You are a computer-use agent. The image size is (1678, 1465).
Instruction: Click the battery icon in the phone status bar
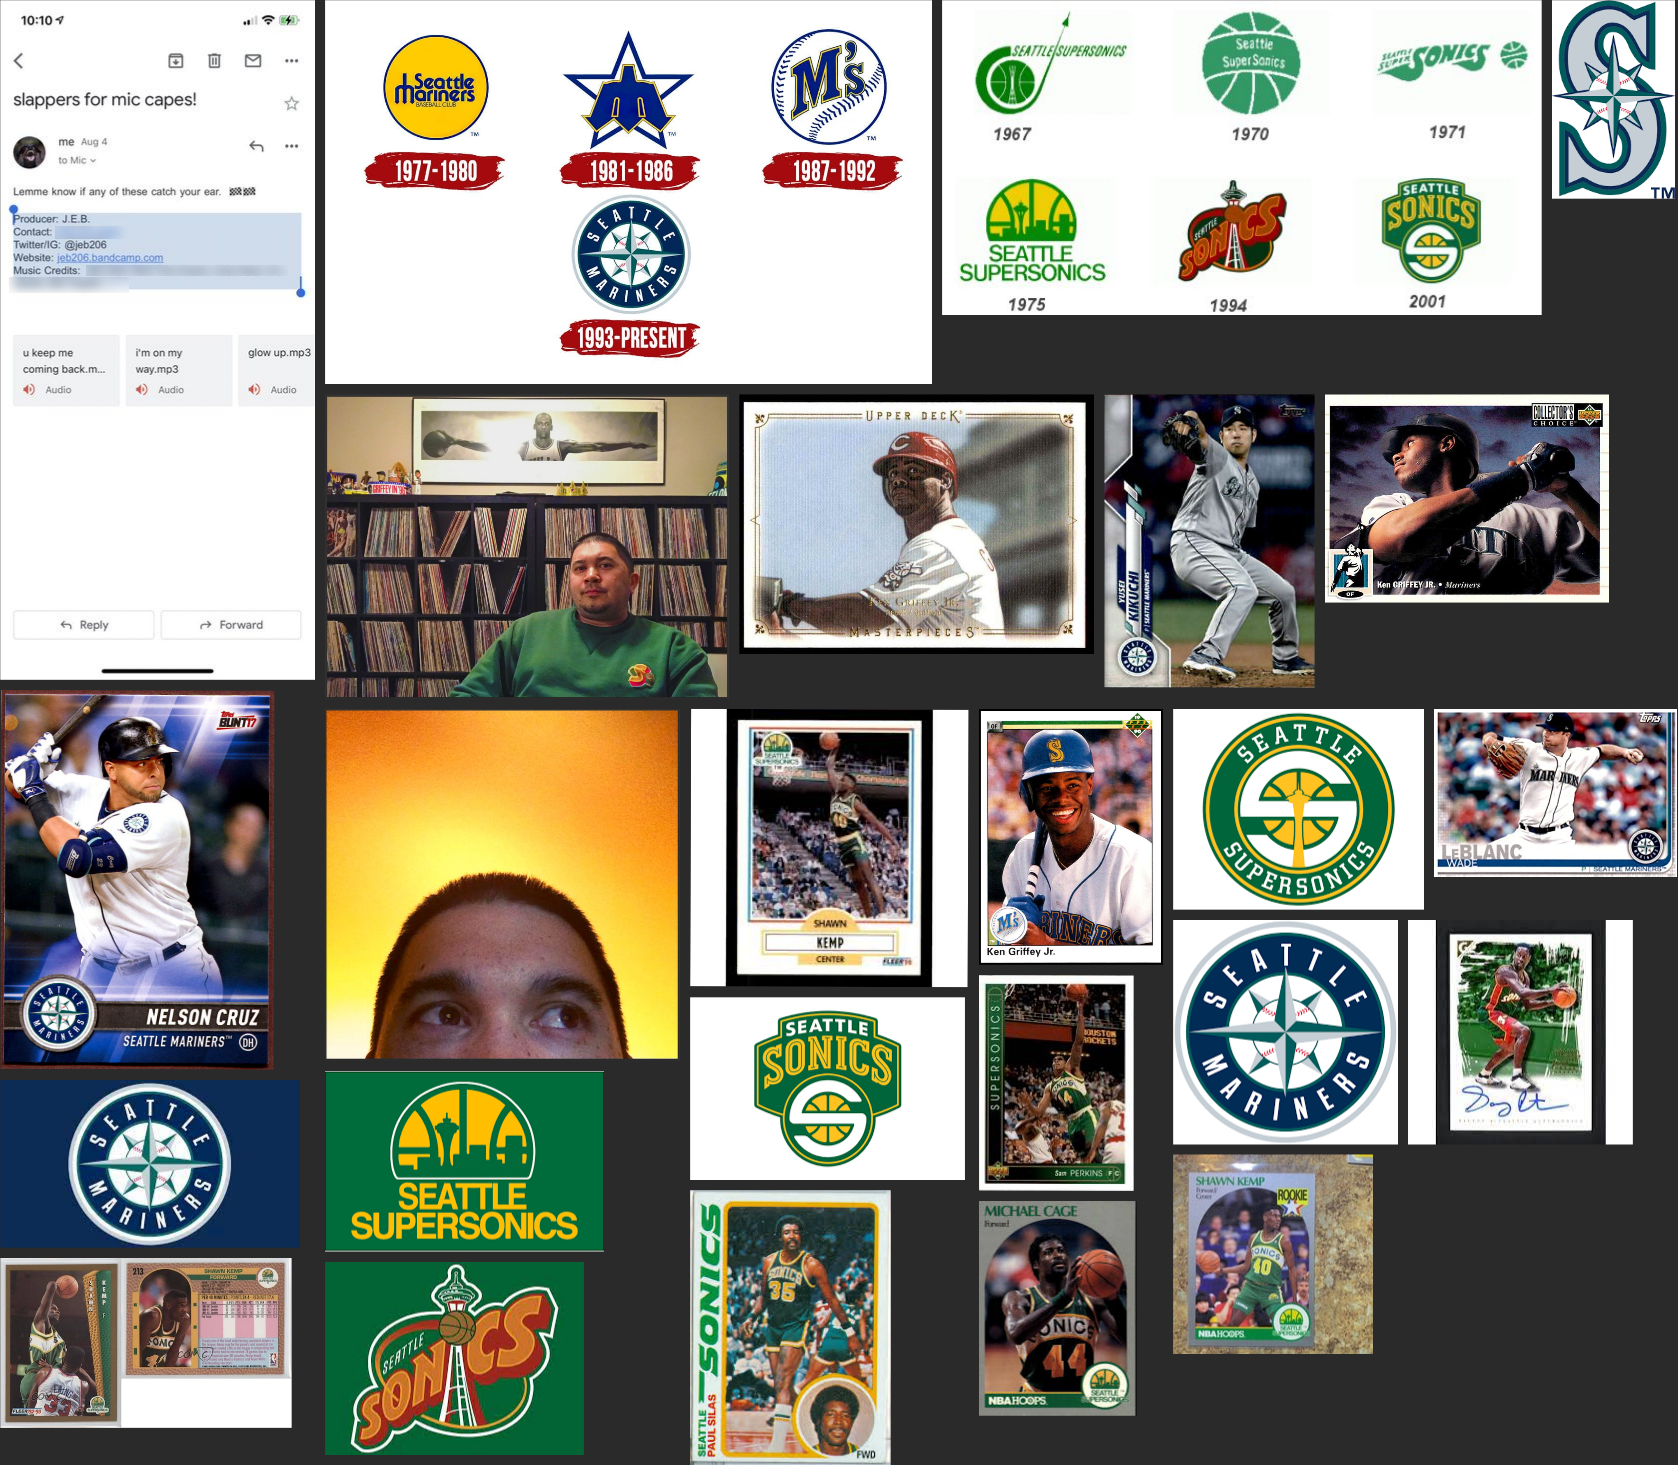tap(290, 20)
